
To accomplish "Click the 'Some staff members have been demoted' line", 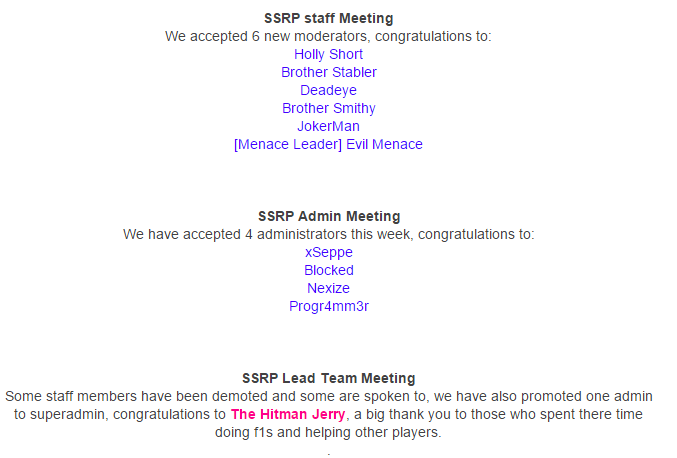I will click(329, 396).
